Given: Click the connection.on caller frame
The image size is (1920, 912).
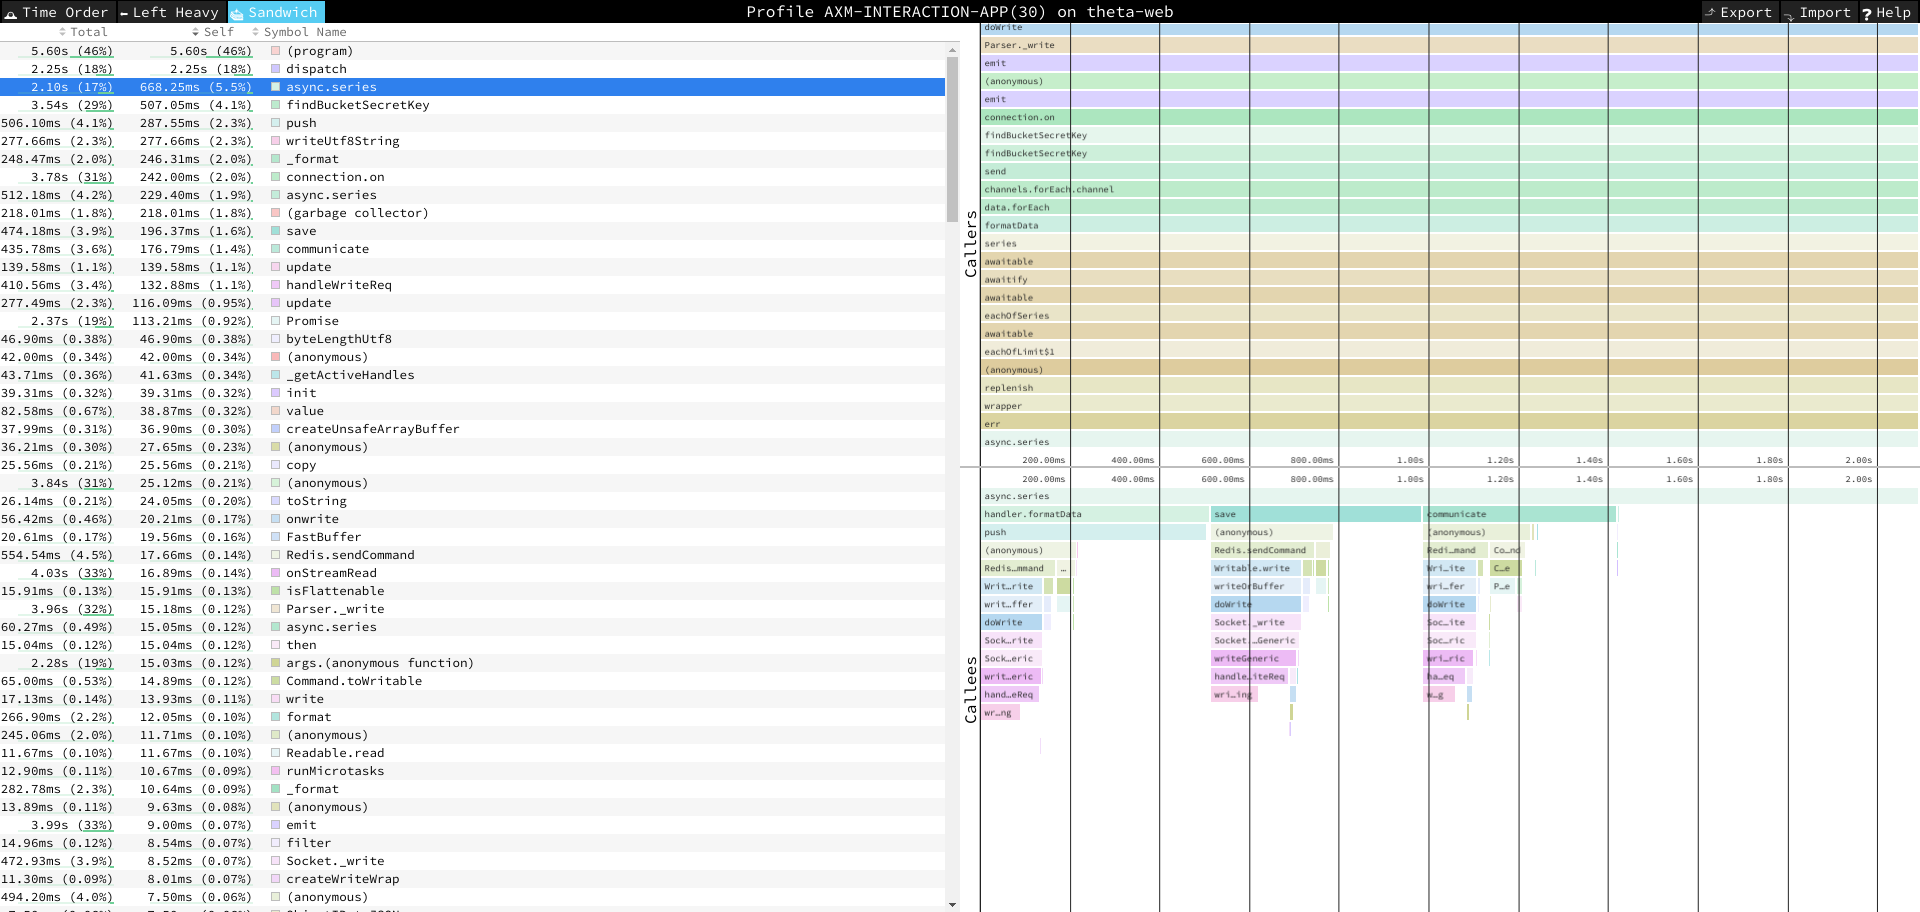Looking at the screenshot, I should 1449,117.
